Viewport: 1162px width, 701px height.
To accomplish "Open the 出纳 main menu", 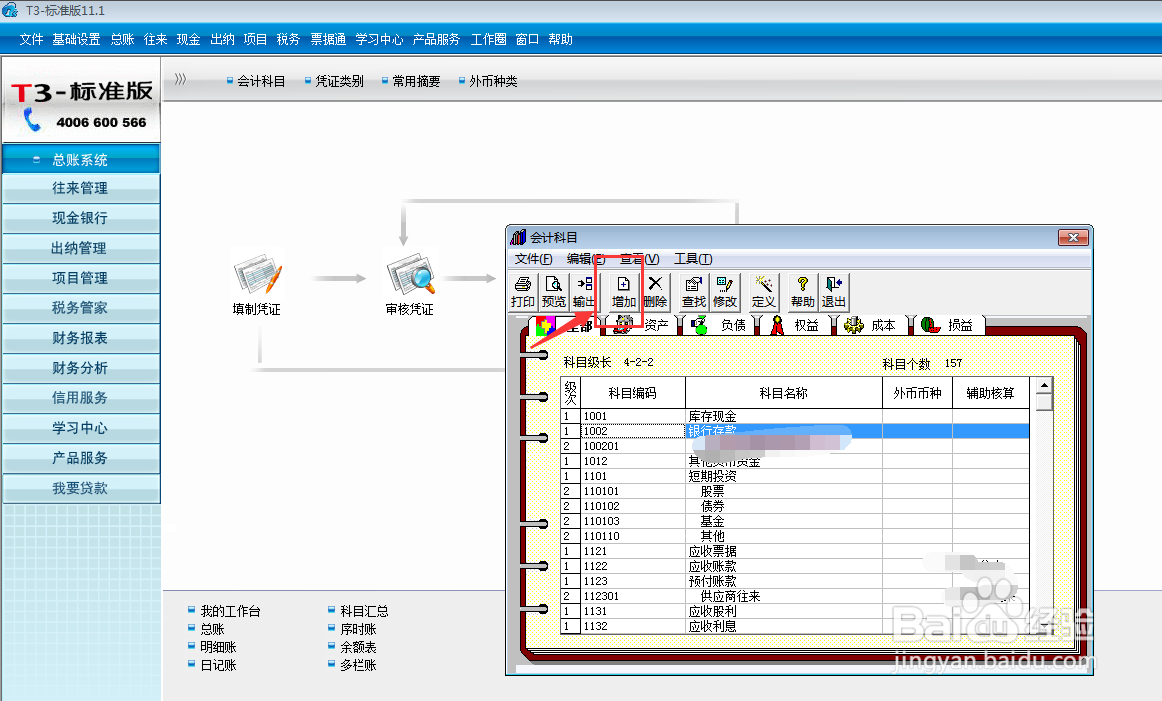I will pyautogui.click(x=222, y=39).
